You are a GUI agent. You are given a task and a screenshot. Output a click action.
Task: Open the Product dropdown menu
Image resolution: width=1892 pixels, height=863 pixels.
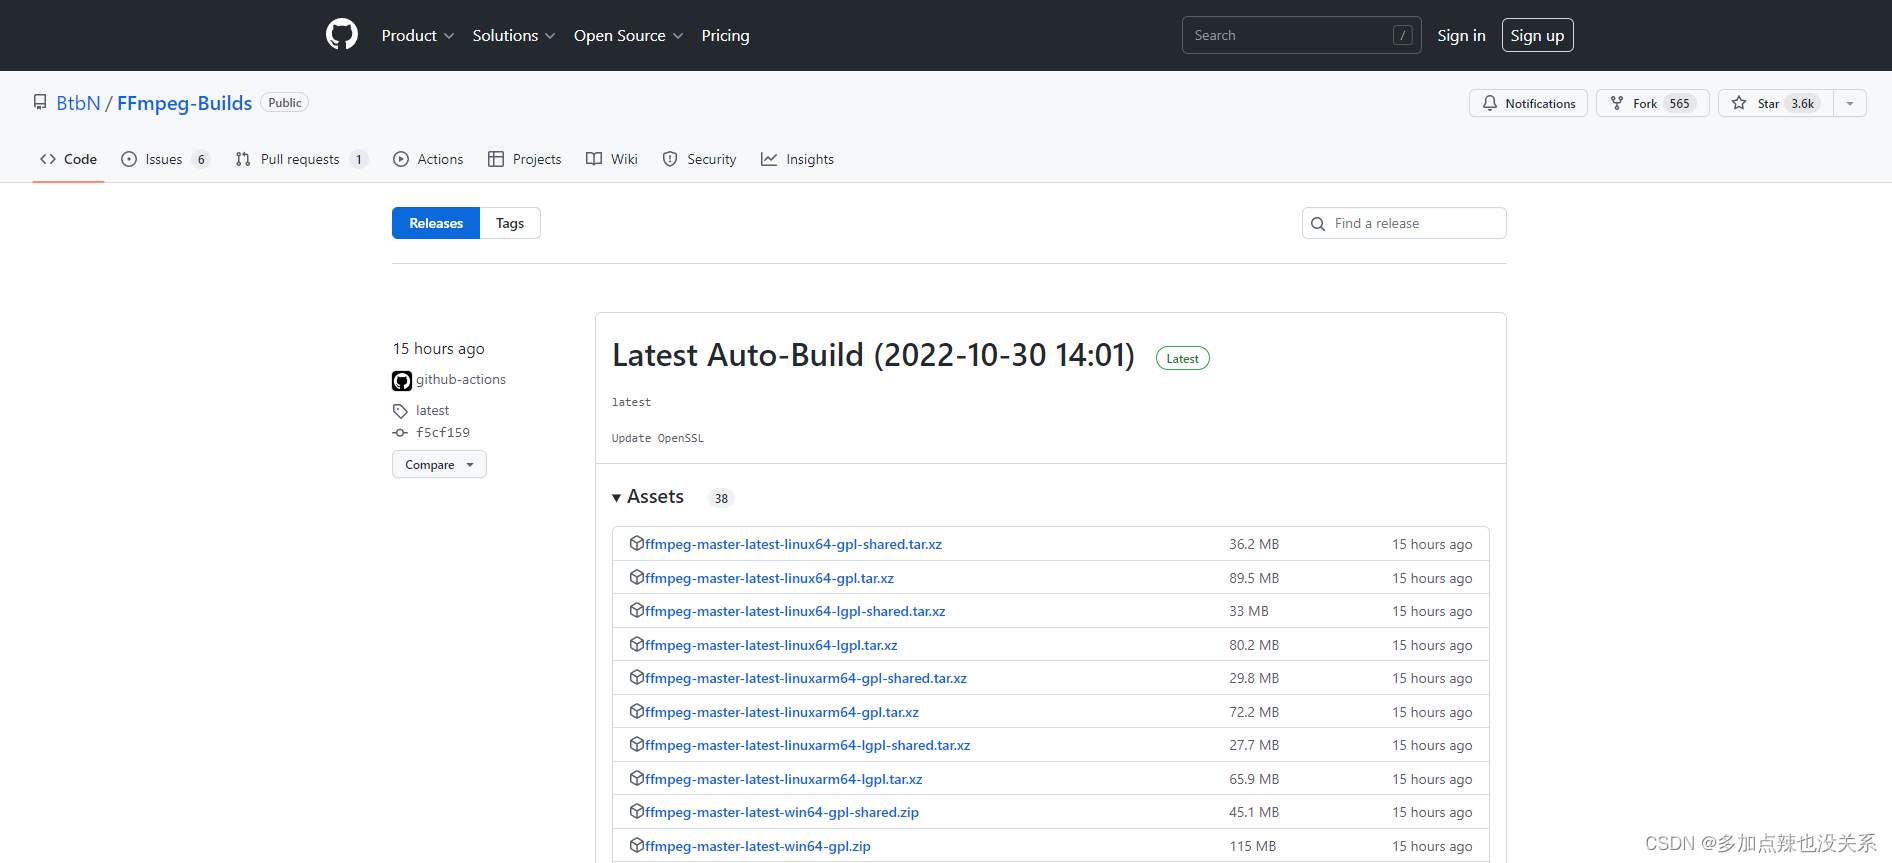coord(418,36)
